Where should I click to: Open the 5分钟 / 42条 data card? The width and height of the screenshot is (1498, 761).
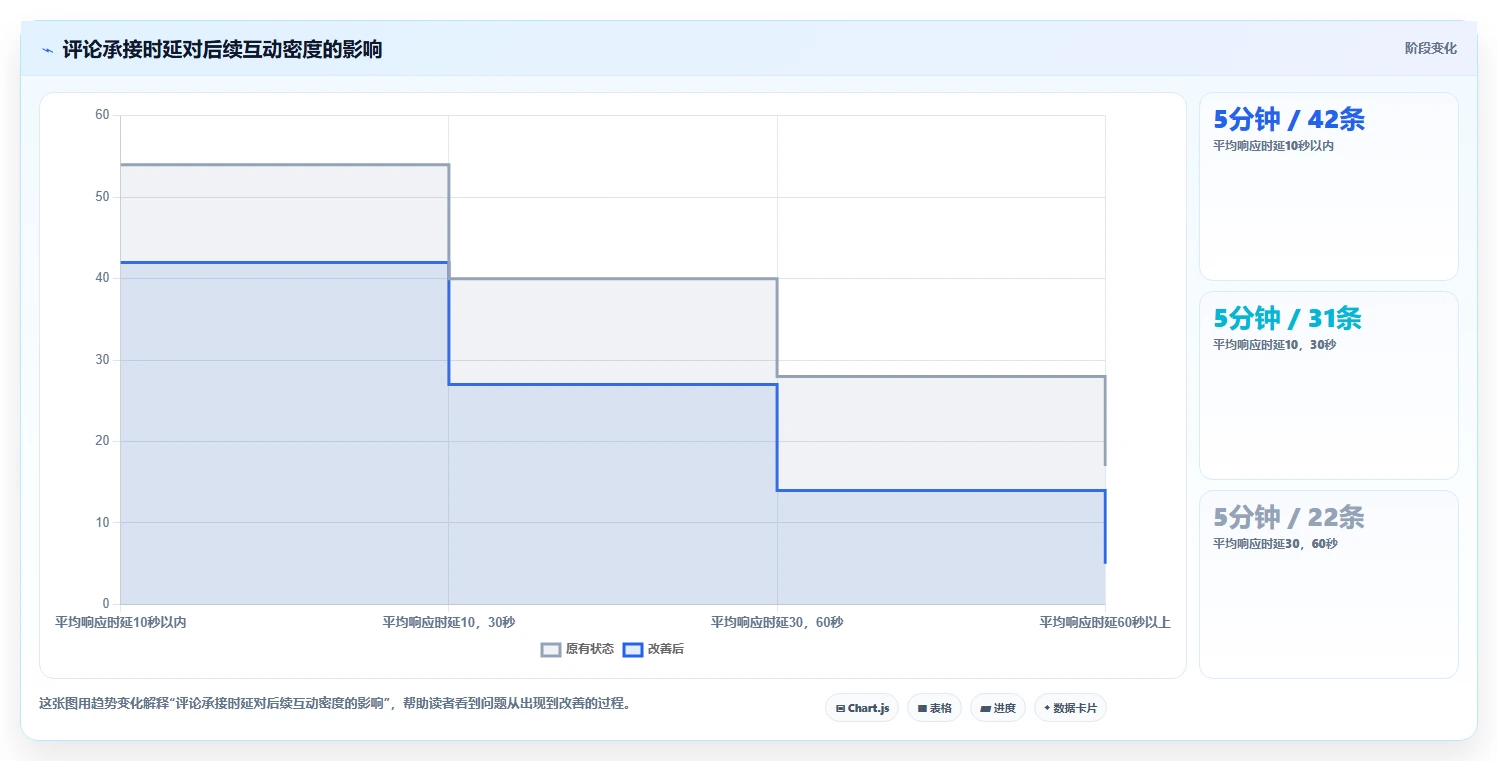pos(1328,186)
